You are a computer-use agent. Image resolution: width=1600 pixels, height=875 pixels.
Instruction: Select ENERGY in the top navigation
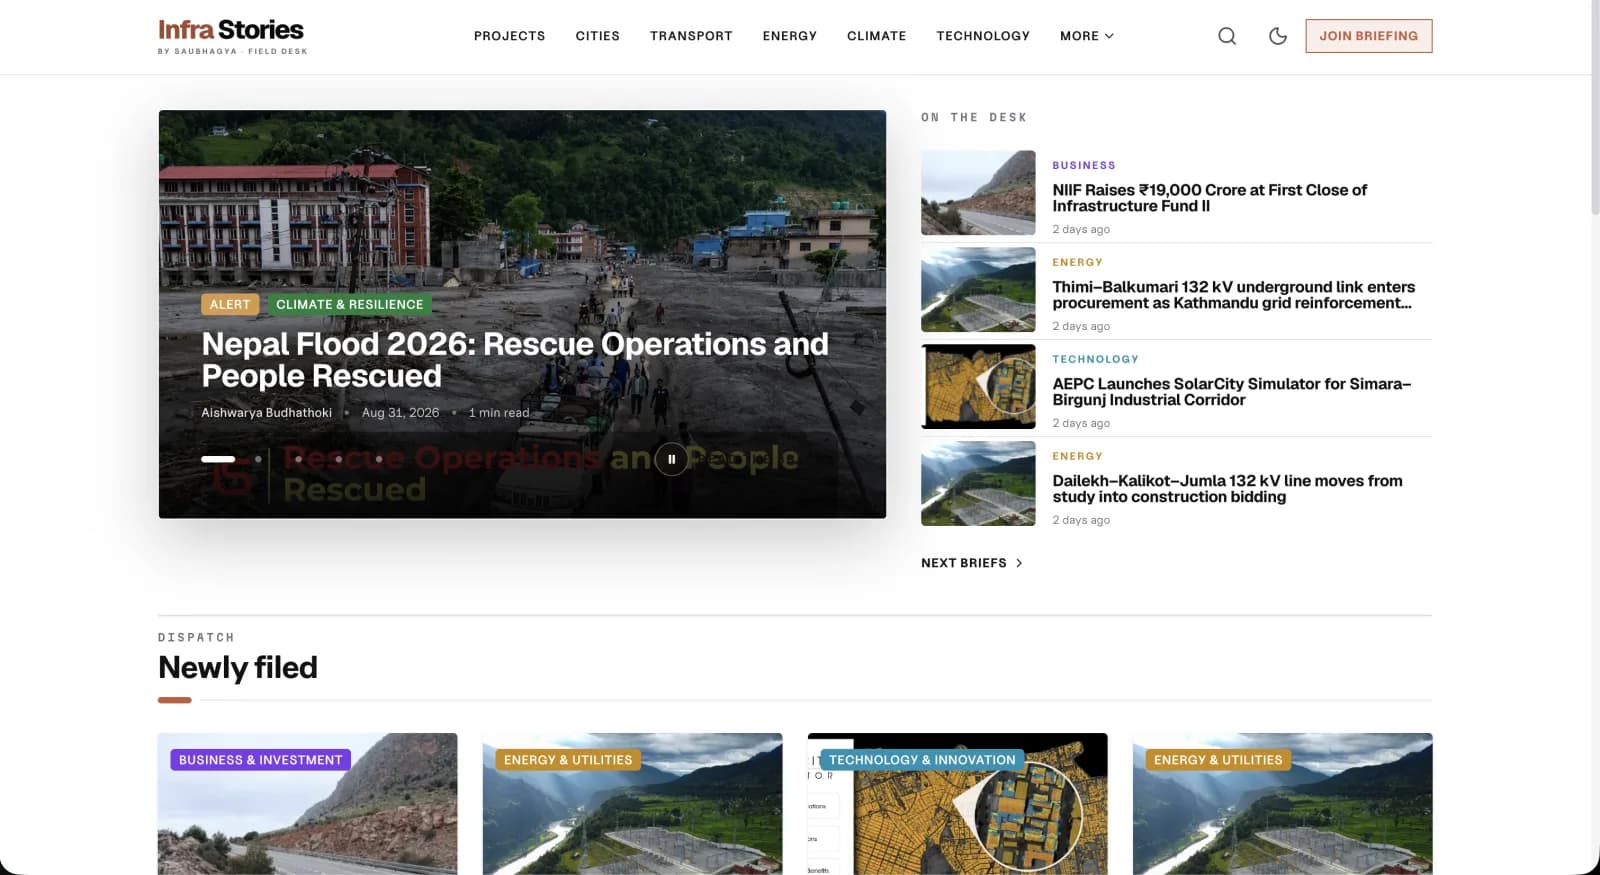coord(790,36)
